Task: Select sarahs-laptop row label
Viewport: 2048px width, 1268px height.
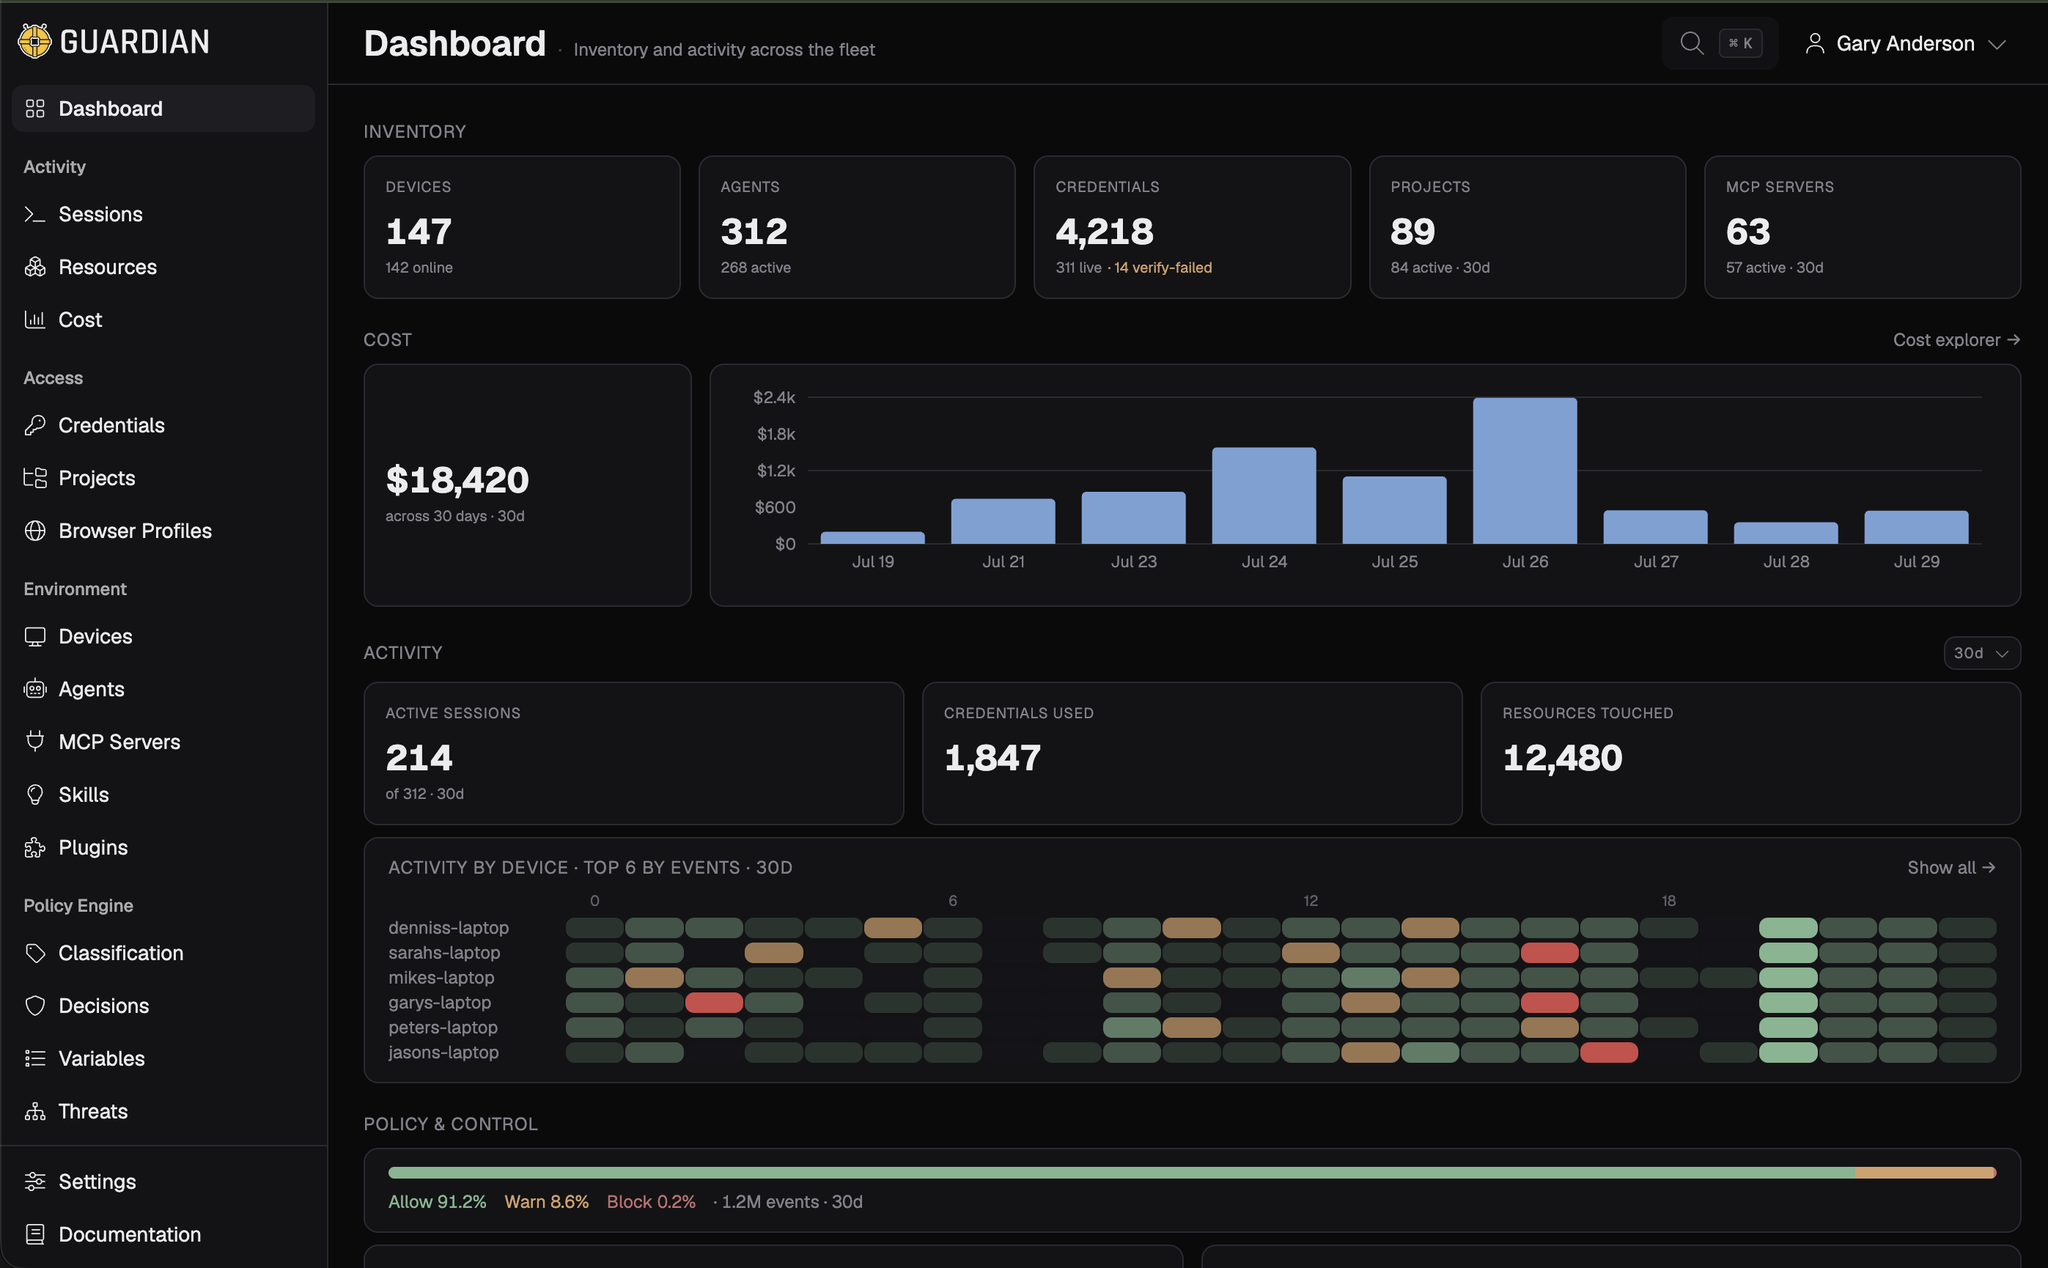Action: [x=444, y=953]
